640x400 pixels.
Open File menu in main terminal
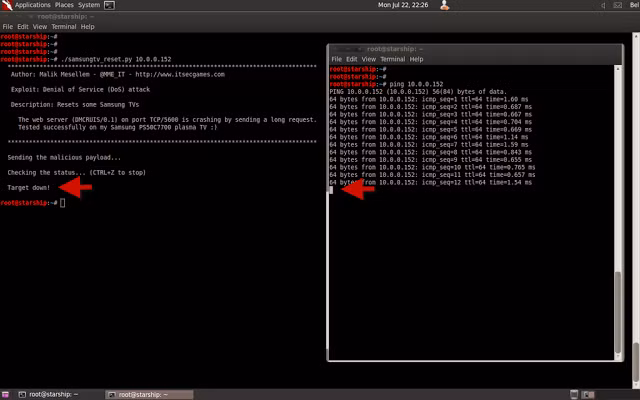8,27
